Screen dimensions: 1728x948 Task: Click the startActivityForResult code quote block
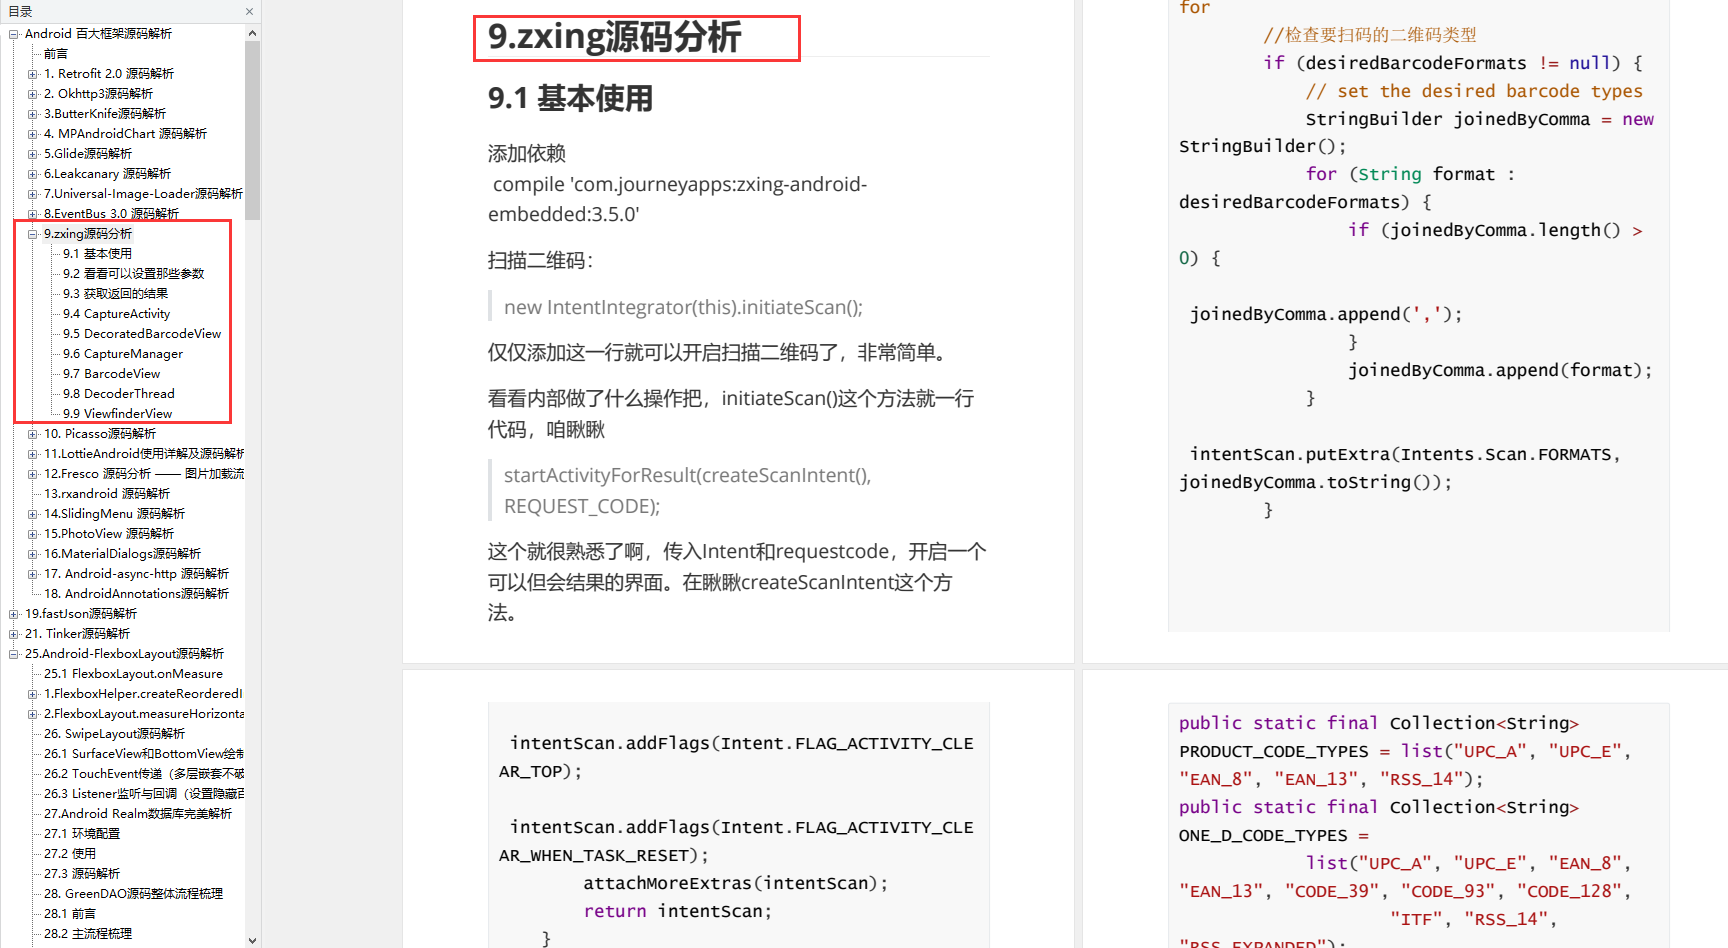[688, 490]
